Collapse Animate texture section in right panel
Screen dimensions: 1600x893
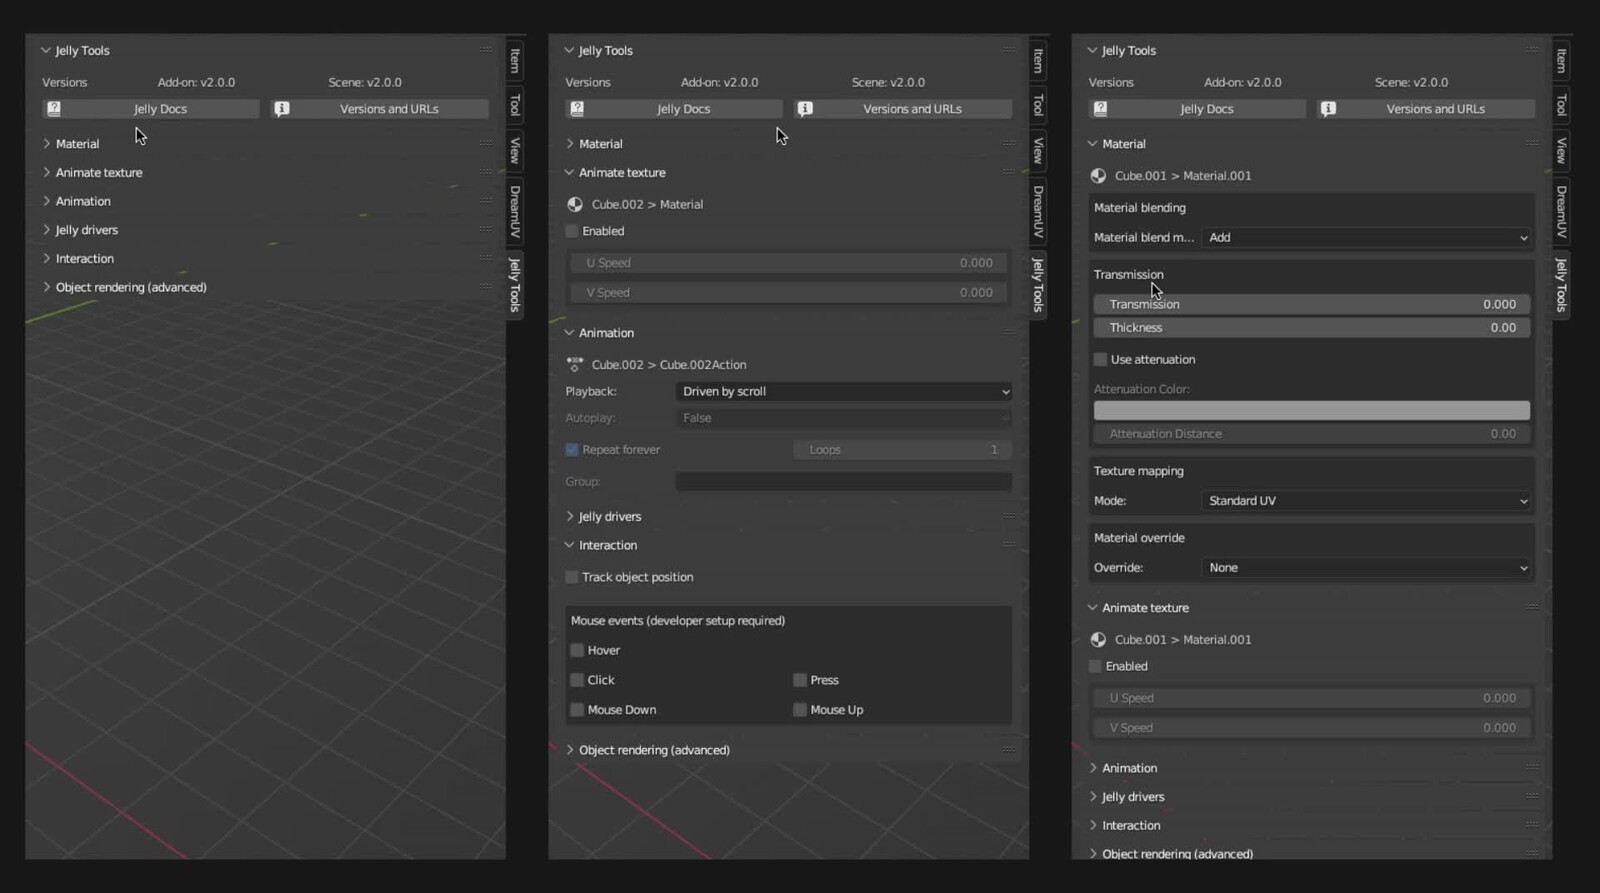coord(1093,608)
